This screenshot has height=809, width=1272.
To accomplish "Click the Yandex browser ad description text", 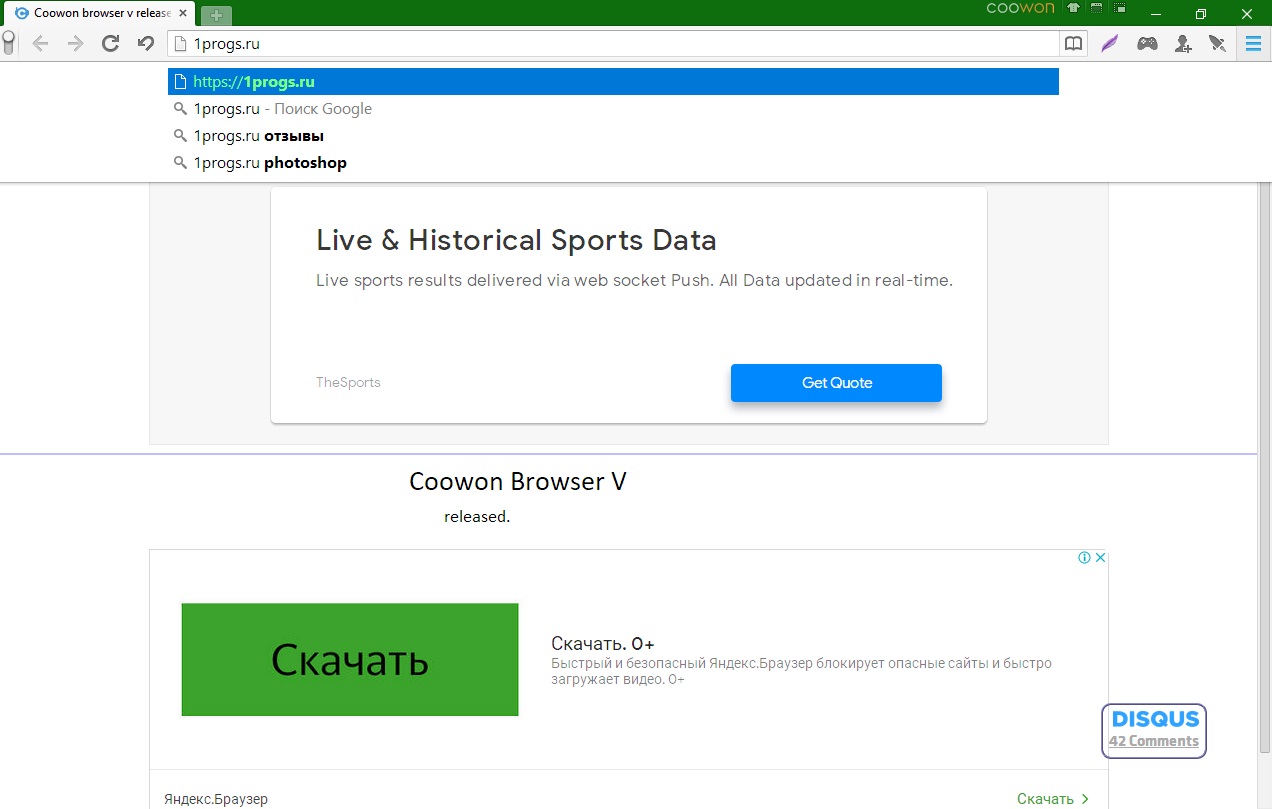I will pos(801,671).
